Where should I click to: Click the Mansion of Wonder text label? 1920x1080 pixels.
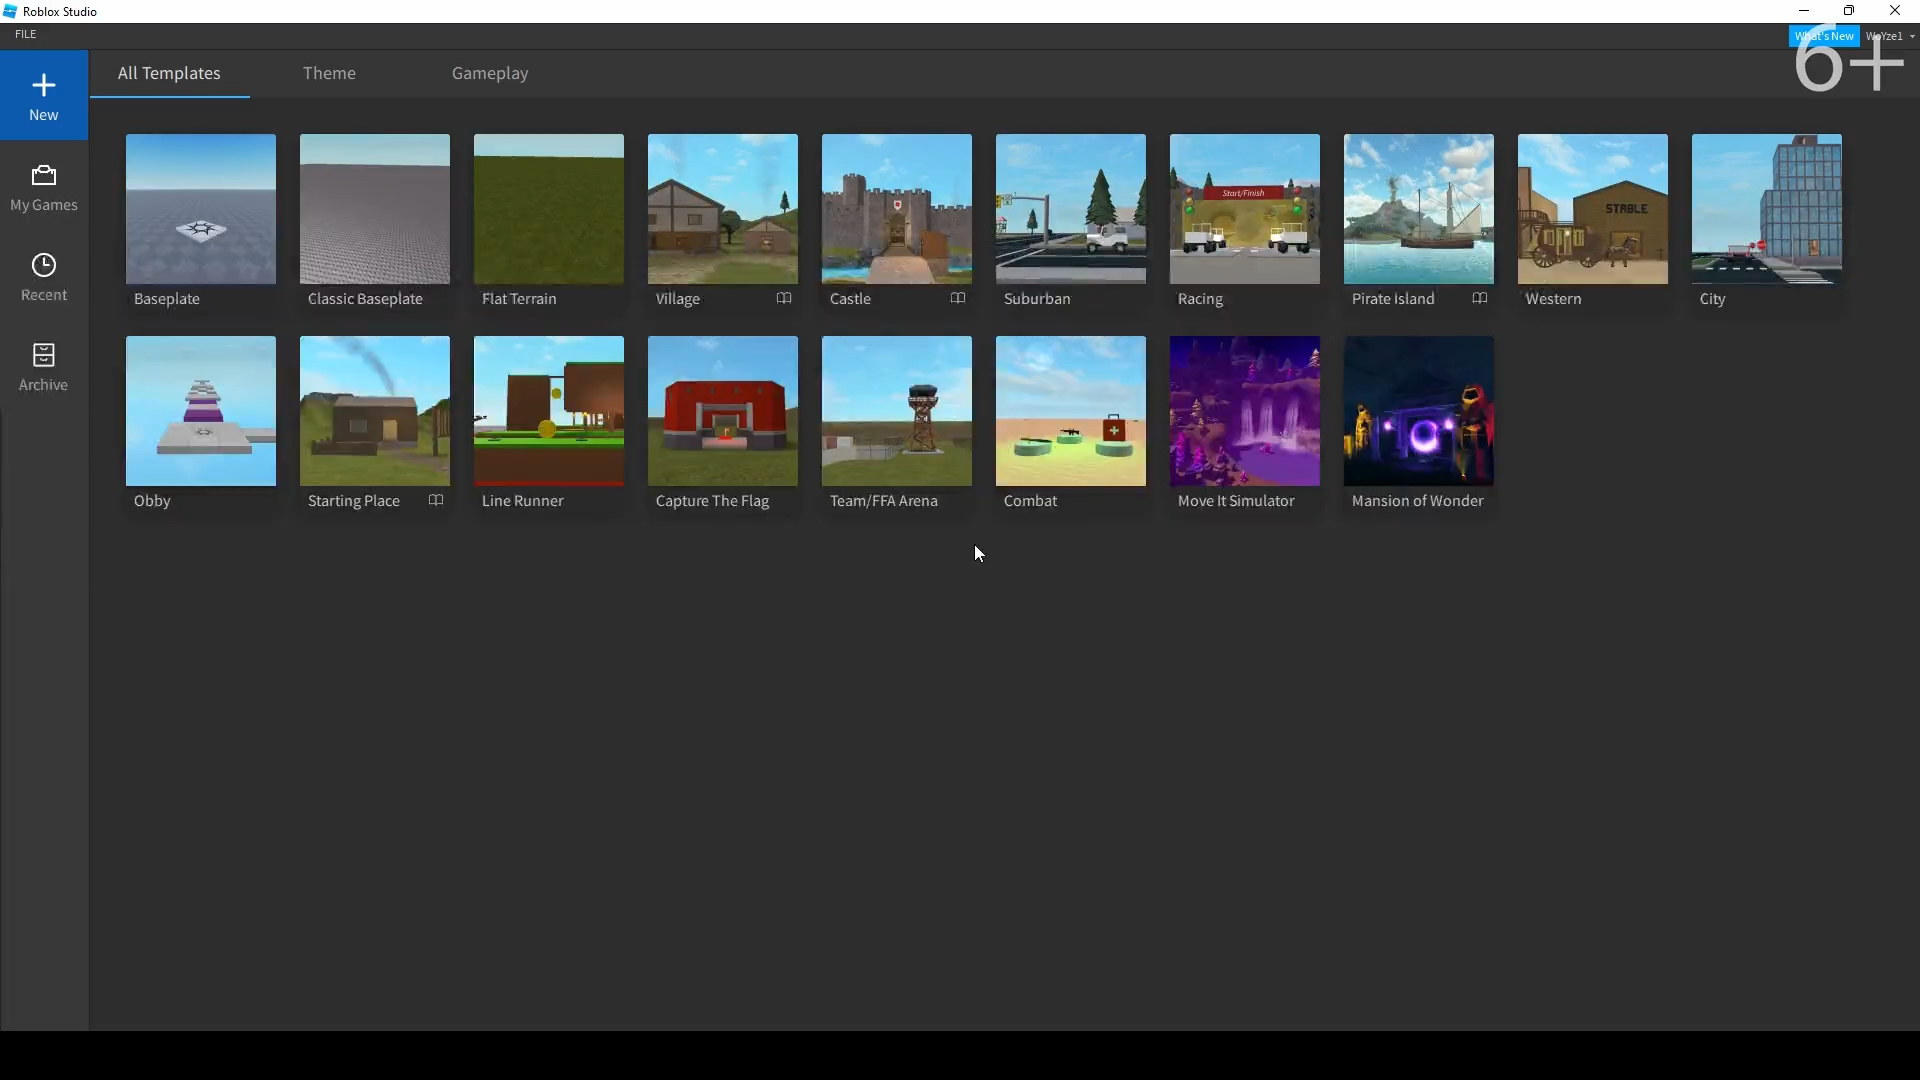tap(1418, 501)
